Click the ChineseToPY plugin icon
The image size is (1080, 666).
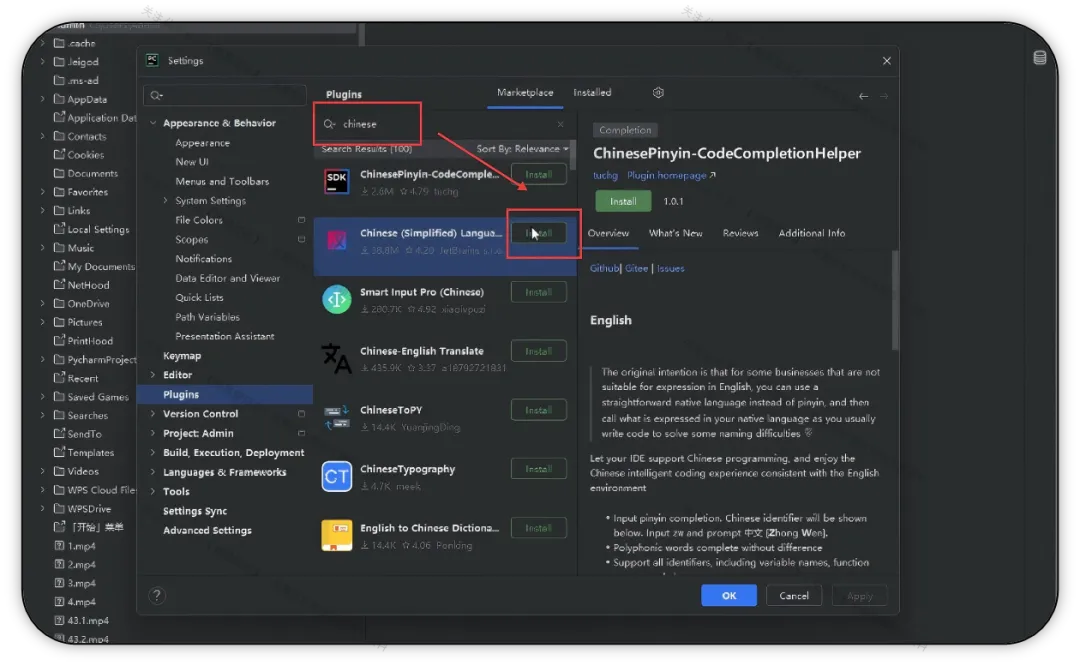(337, 417)
